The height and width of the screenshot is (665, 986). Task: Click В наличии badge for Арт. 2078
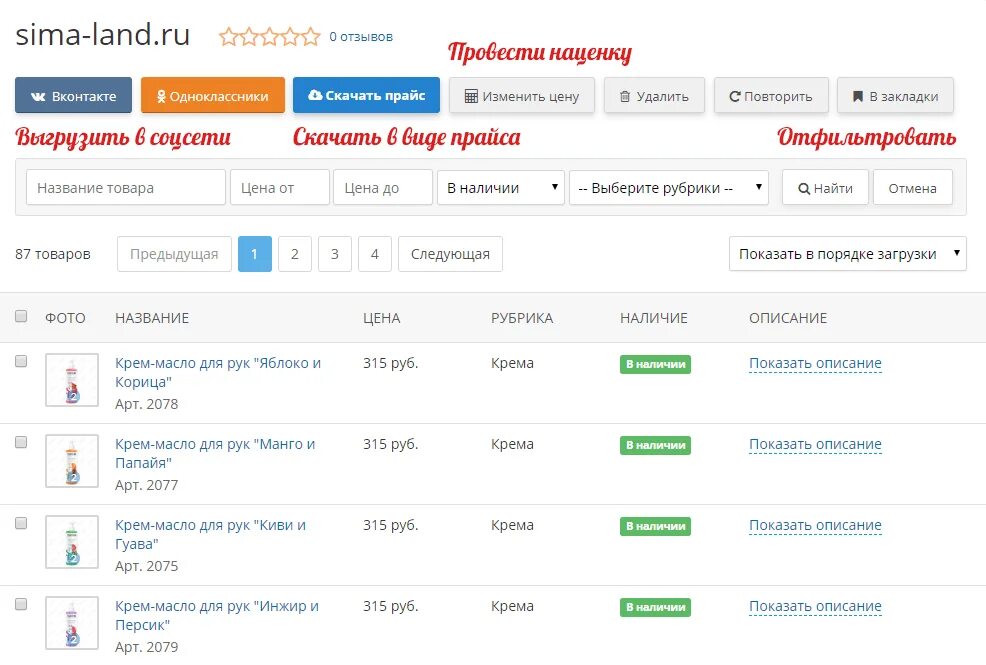(x=655, y=364)
